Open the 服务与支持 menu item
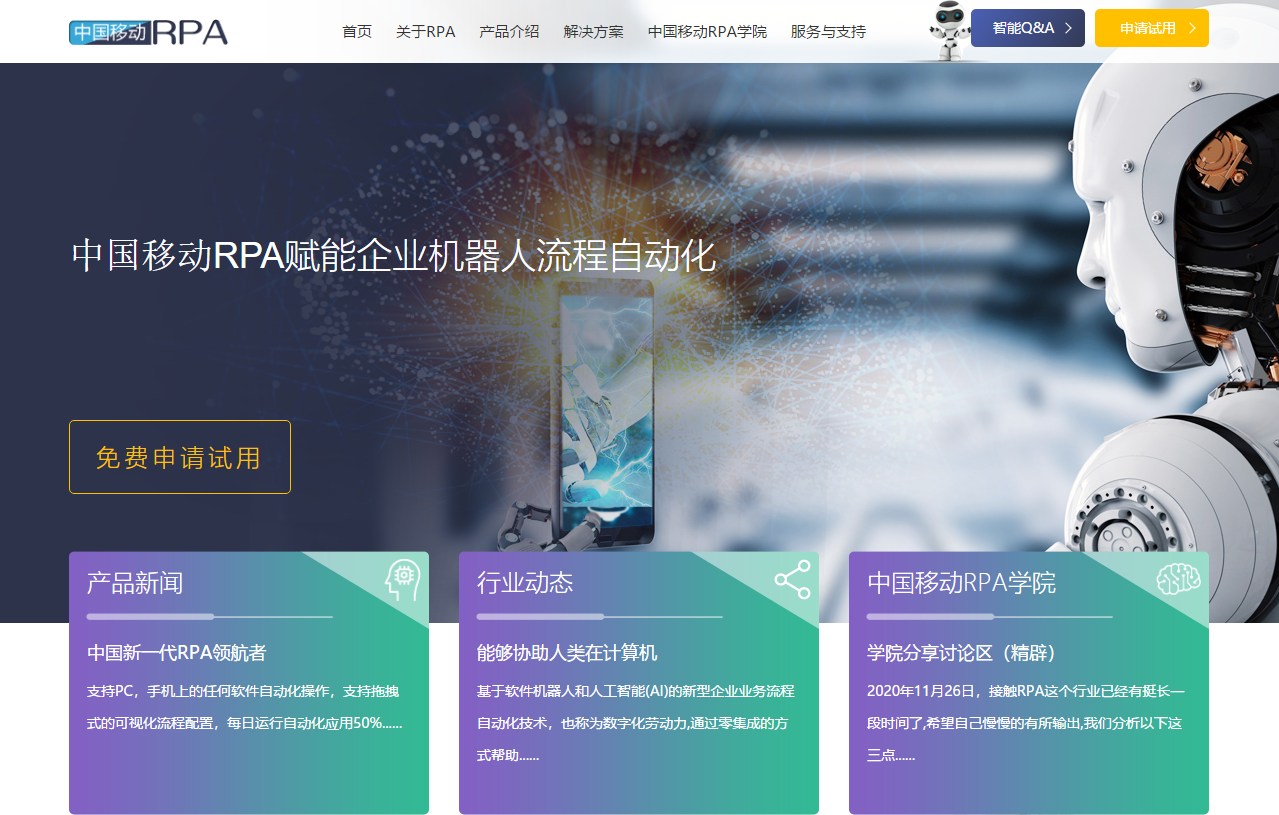 click(x=828, y=31)
